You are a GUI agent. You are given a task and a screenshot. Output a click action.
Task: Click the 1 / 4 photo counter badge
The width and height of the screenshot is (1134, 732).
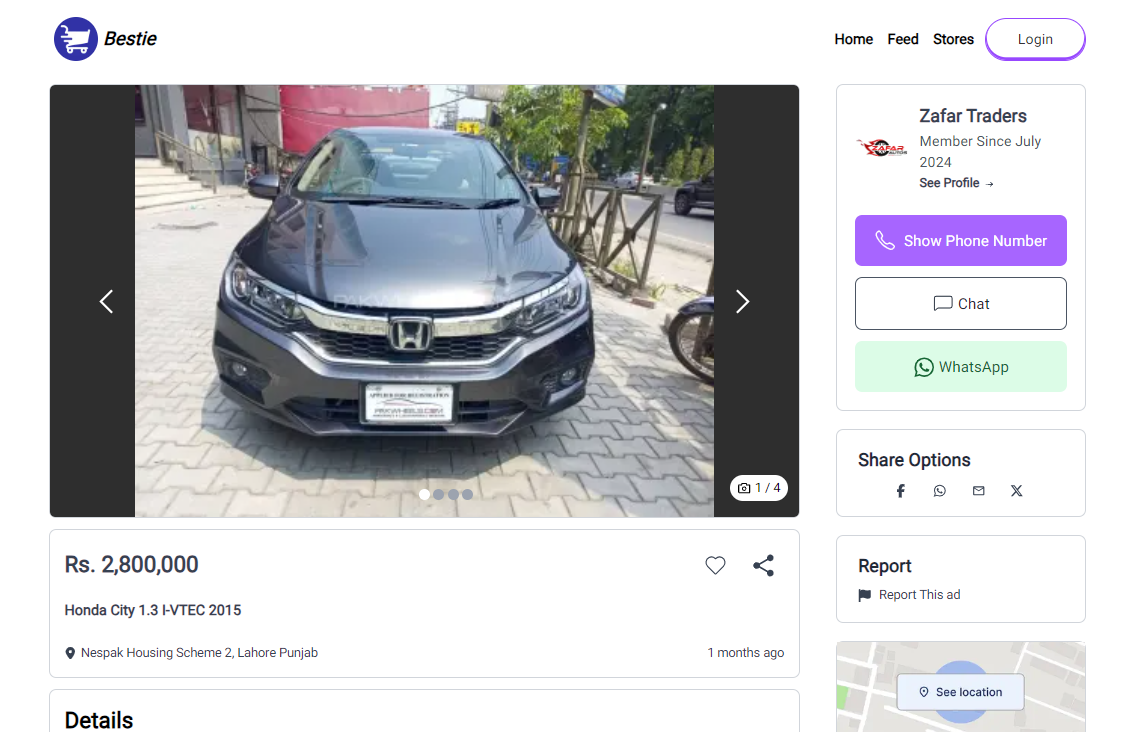click(759, 488)
